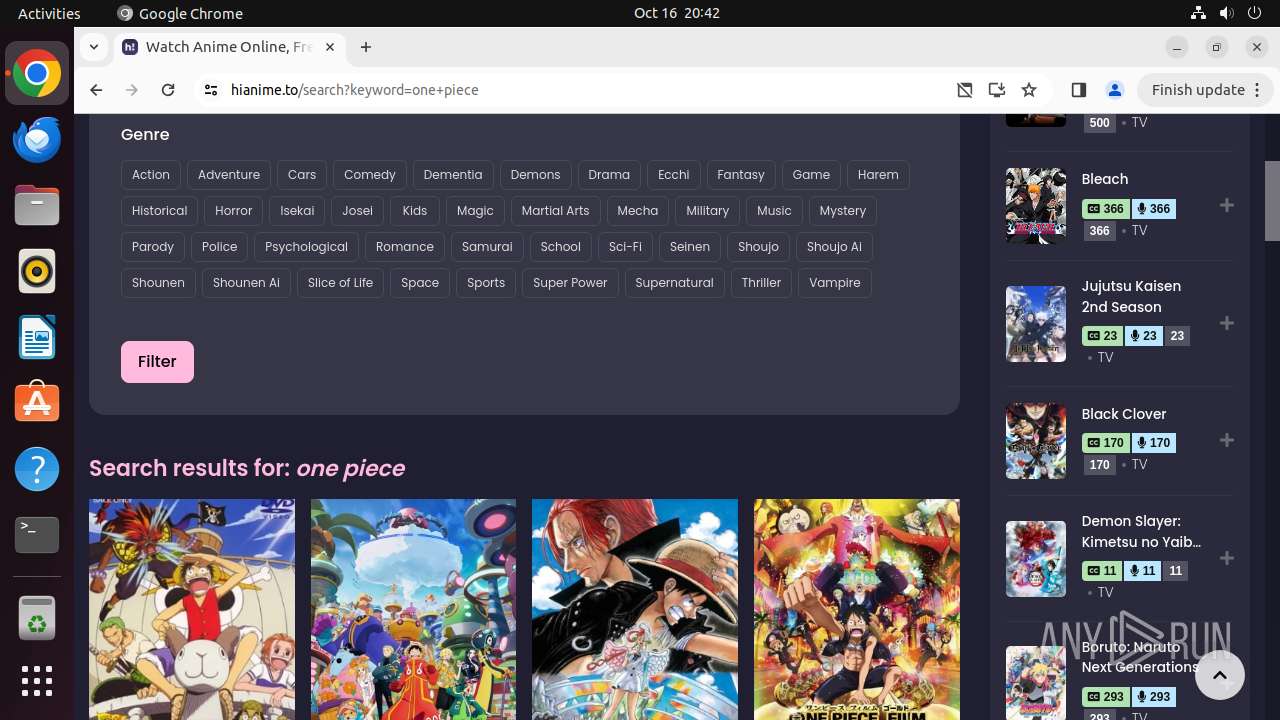Select the Vampire genre tag

(x=835, y=283)
